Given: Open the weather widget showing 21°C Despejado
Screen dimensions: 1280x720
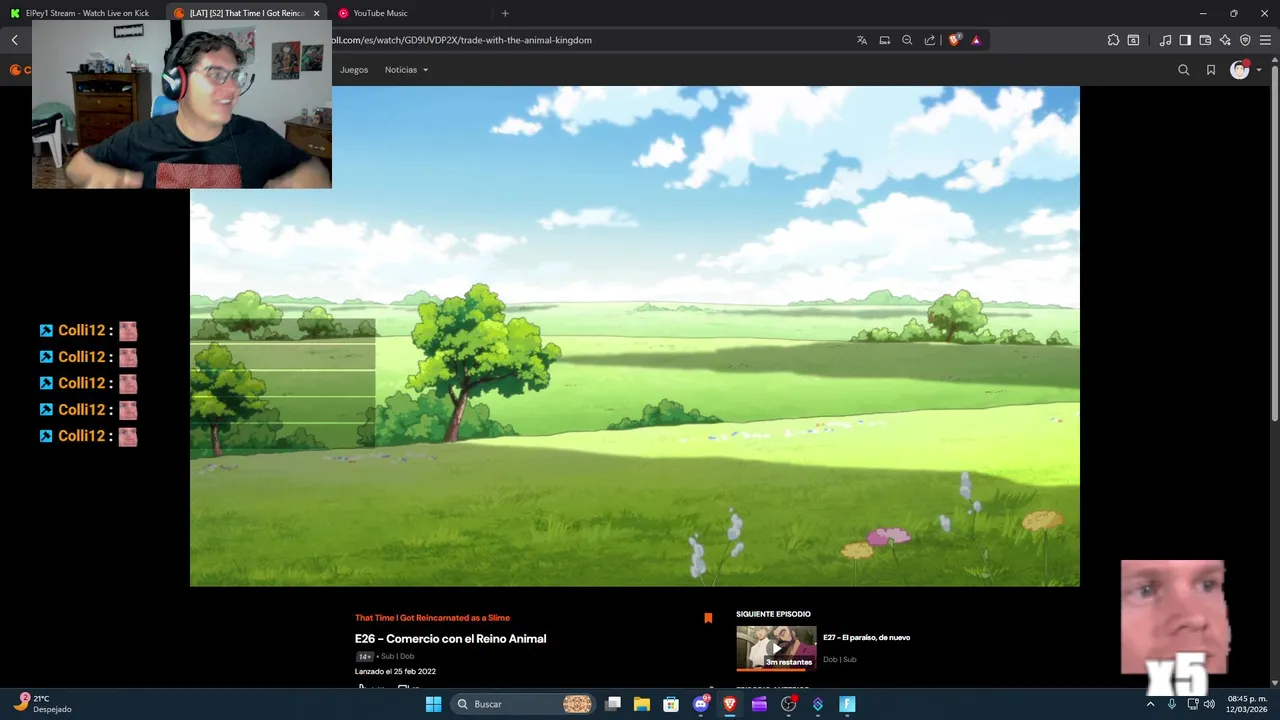Looking at the screenshot, I should coord(45,704).
